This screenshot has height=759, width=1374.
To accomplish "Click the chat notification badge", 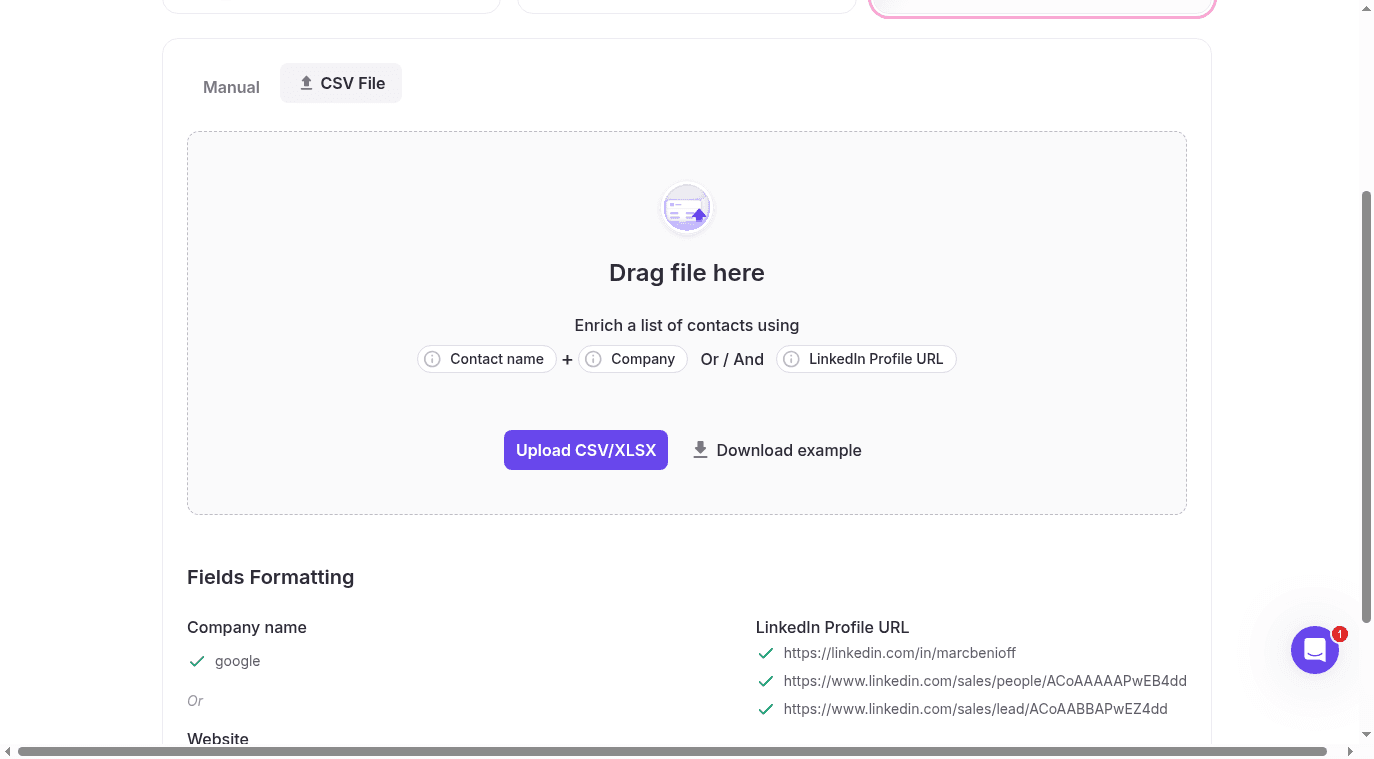I will (1340, 634).
